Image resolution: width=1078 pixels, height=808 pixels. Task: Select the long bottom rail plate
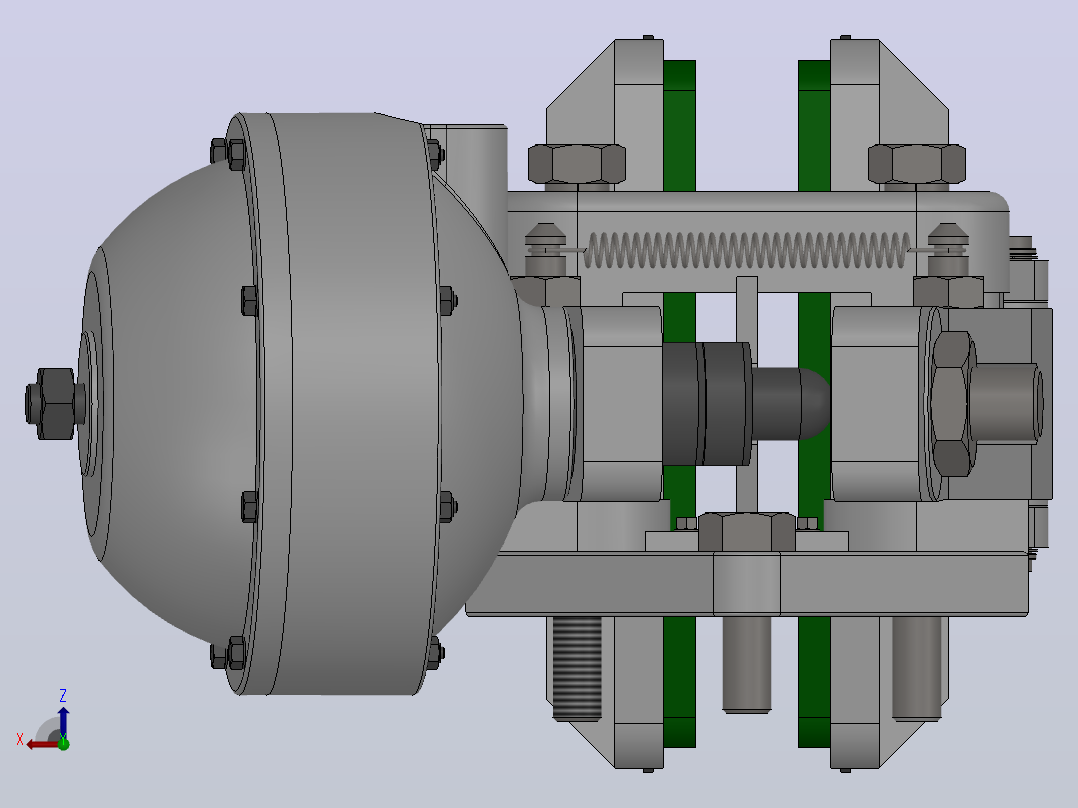[x=747, y=584]
